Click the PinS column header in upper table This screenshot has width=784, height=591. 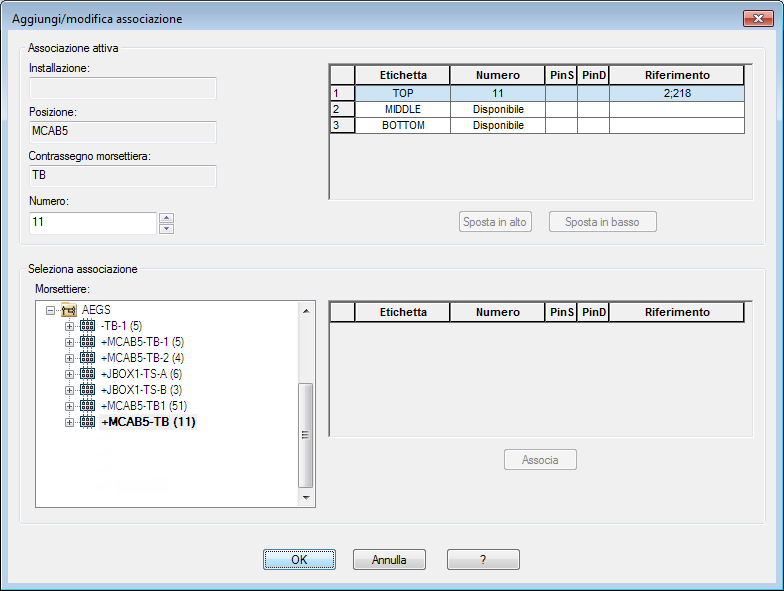(562, 76)
